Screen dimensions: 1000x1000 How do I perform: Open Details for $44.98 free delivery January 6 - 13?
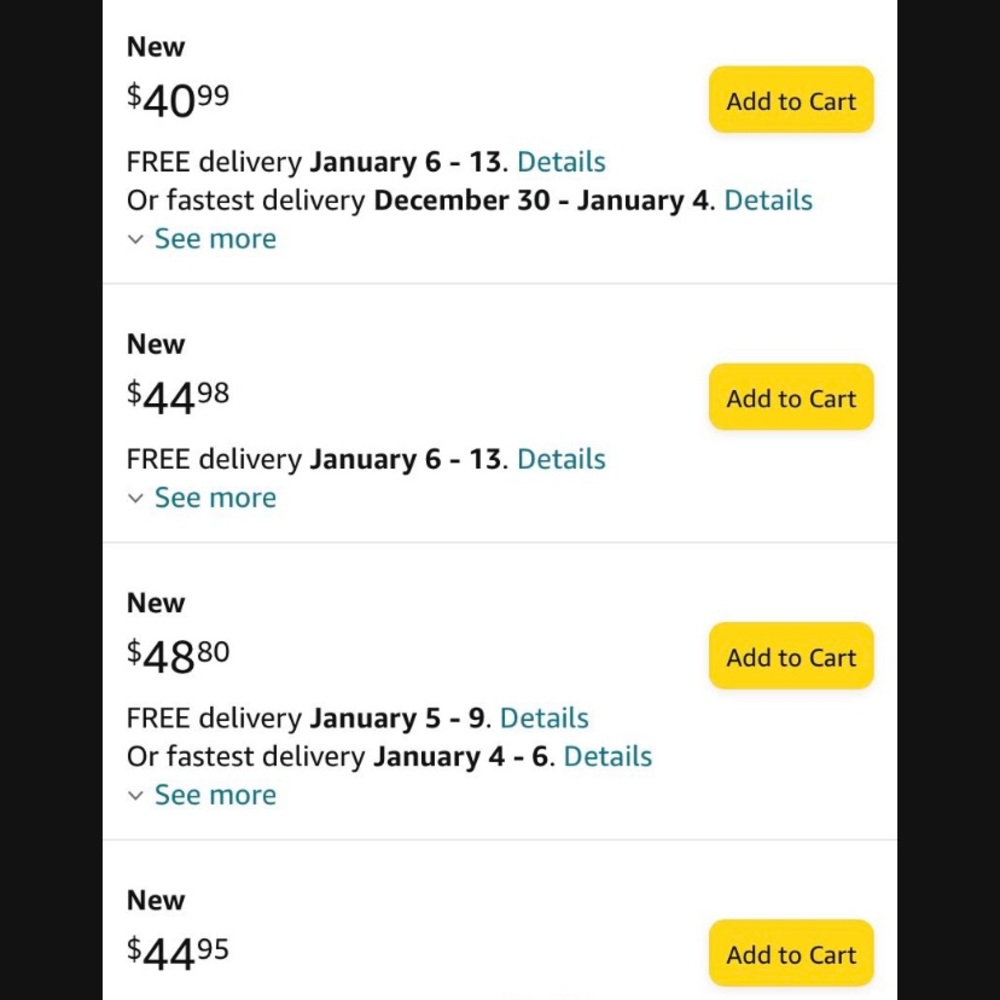pyautogui.click(x=561, y=459)
